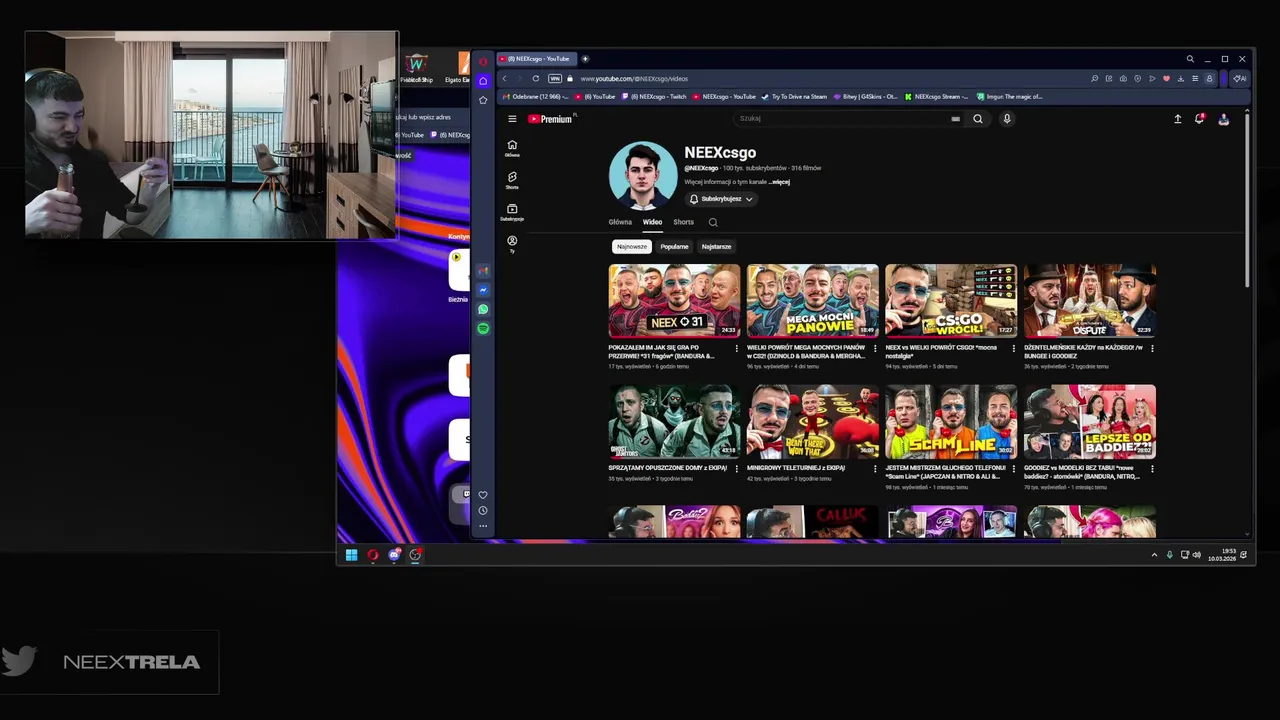Image resolution: width=1280 pixels, height=720 pixels.
Task: Open the Ty (You) sidebar item
Action: coord(512,244)
